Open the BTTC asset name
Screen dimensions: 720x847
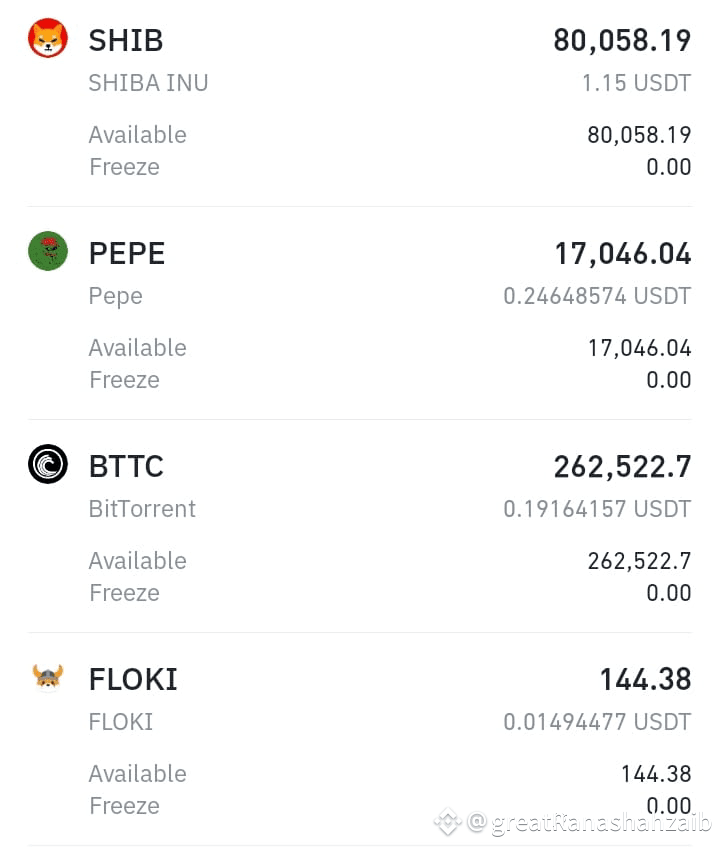pyautogui.click(x=126, y=466)
